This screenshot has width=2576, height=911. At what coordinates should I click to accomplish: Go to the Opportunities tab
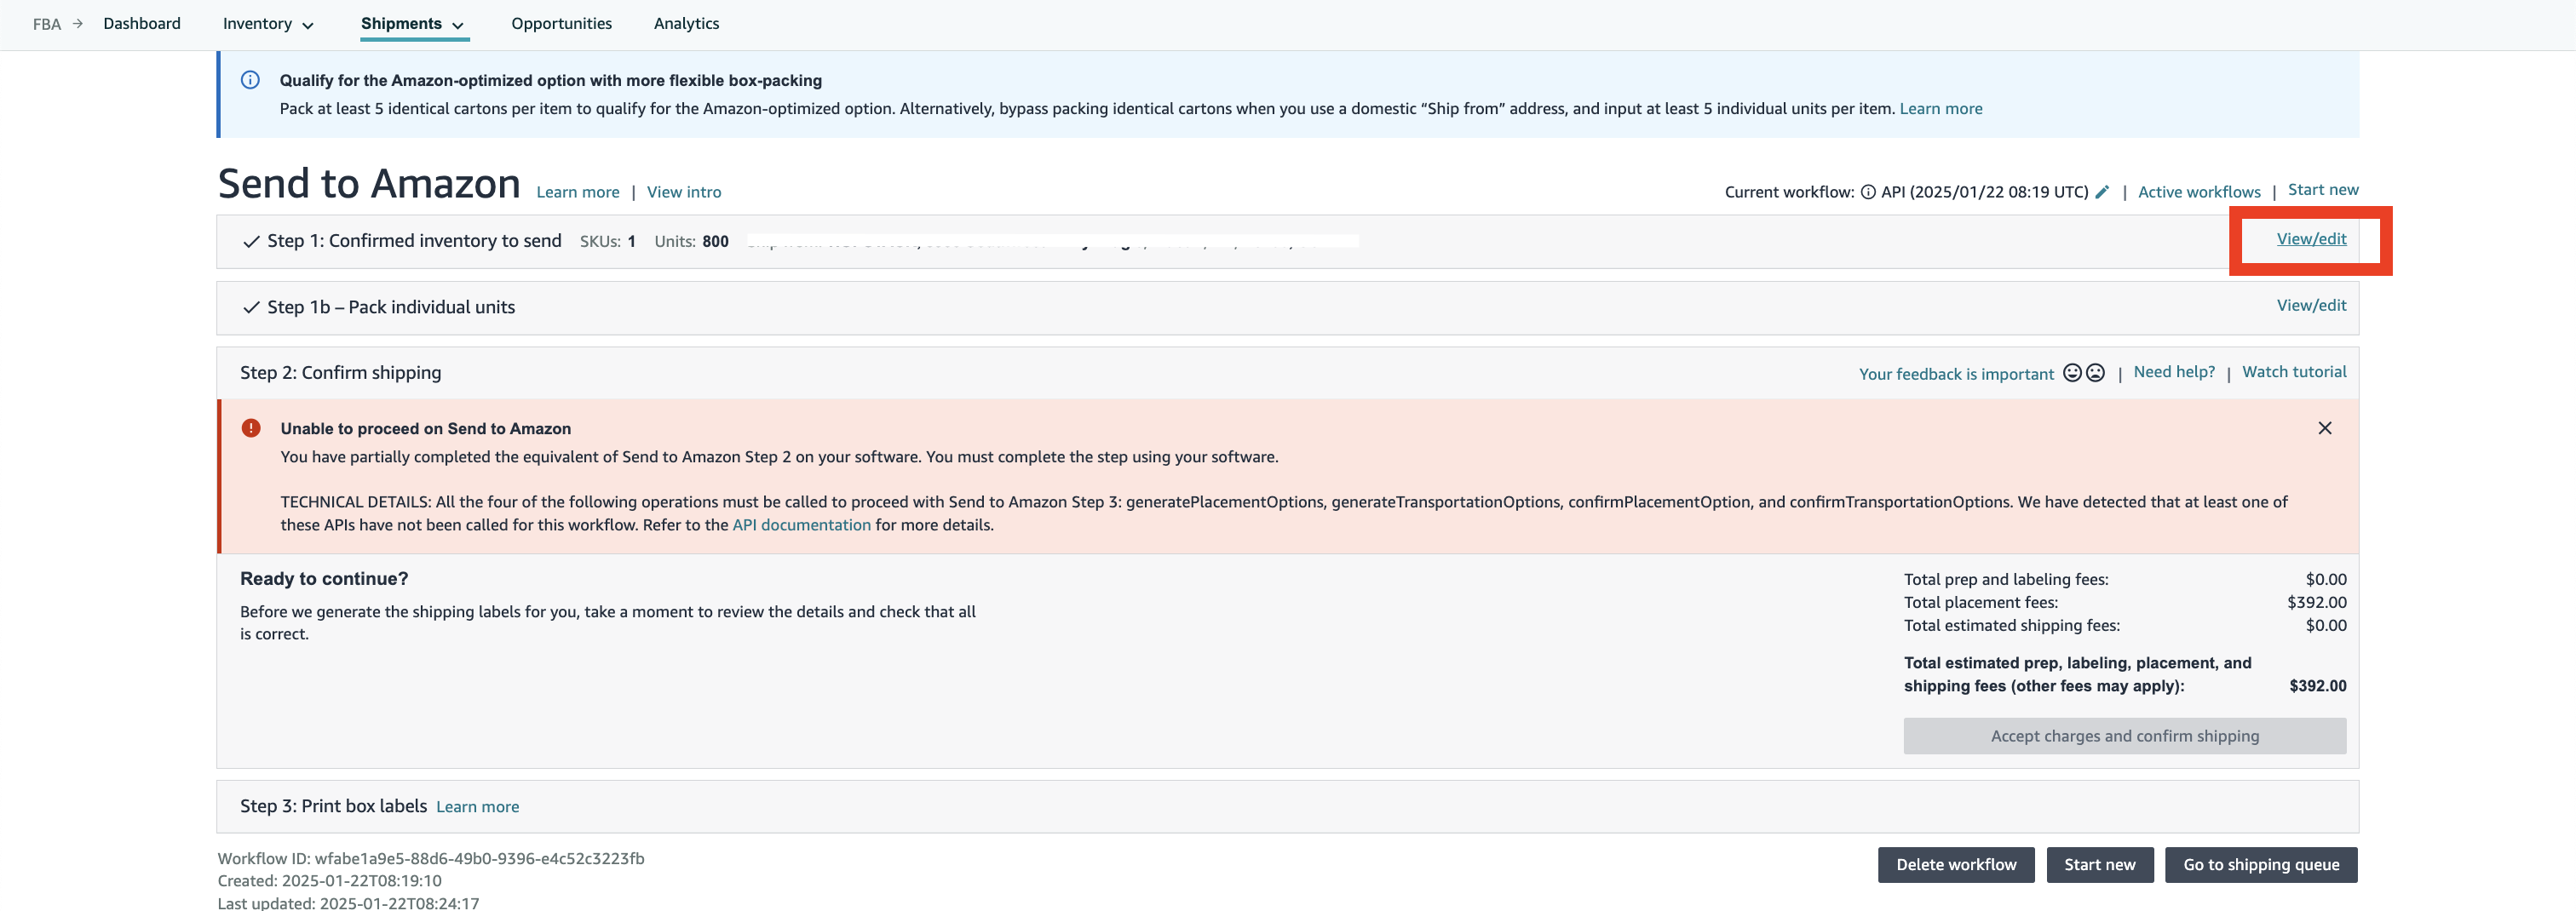click(561, 24)
